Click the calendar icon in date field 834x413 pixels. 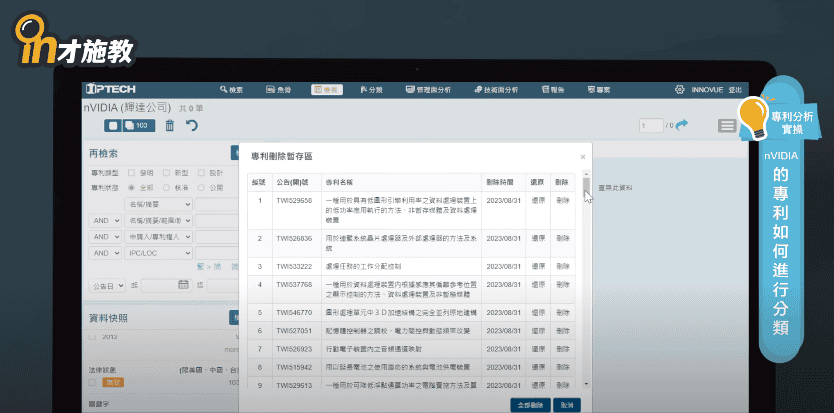[x=183, y=285]
